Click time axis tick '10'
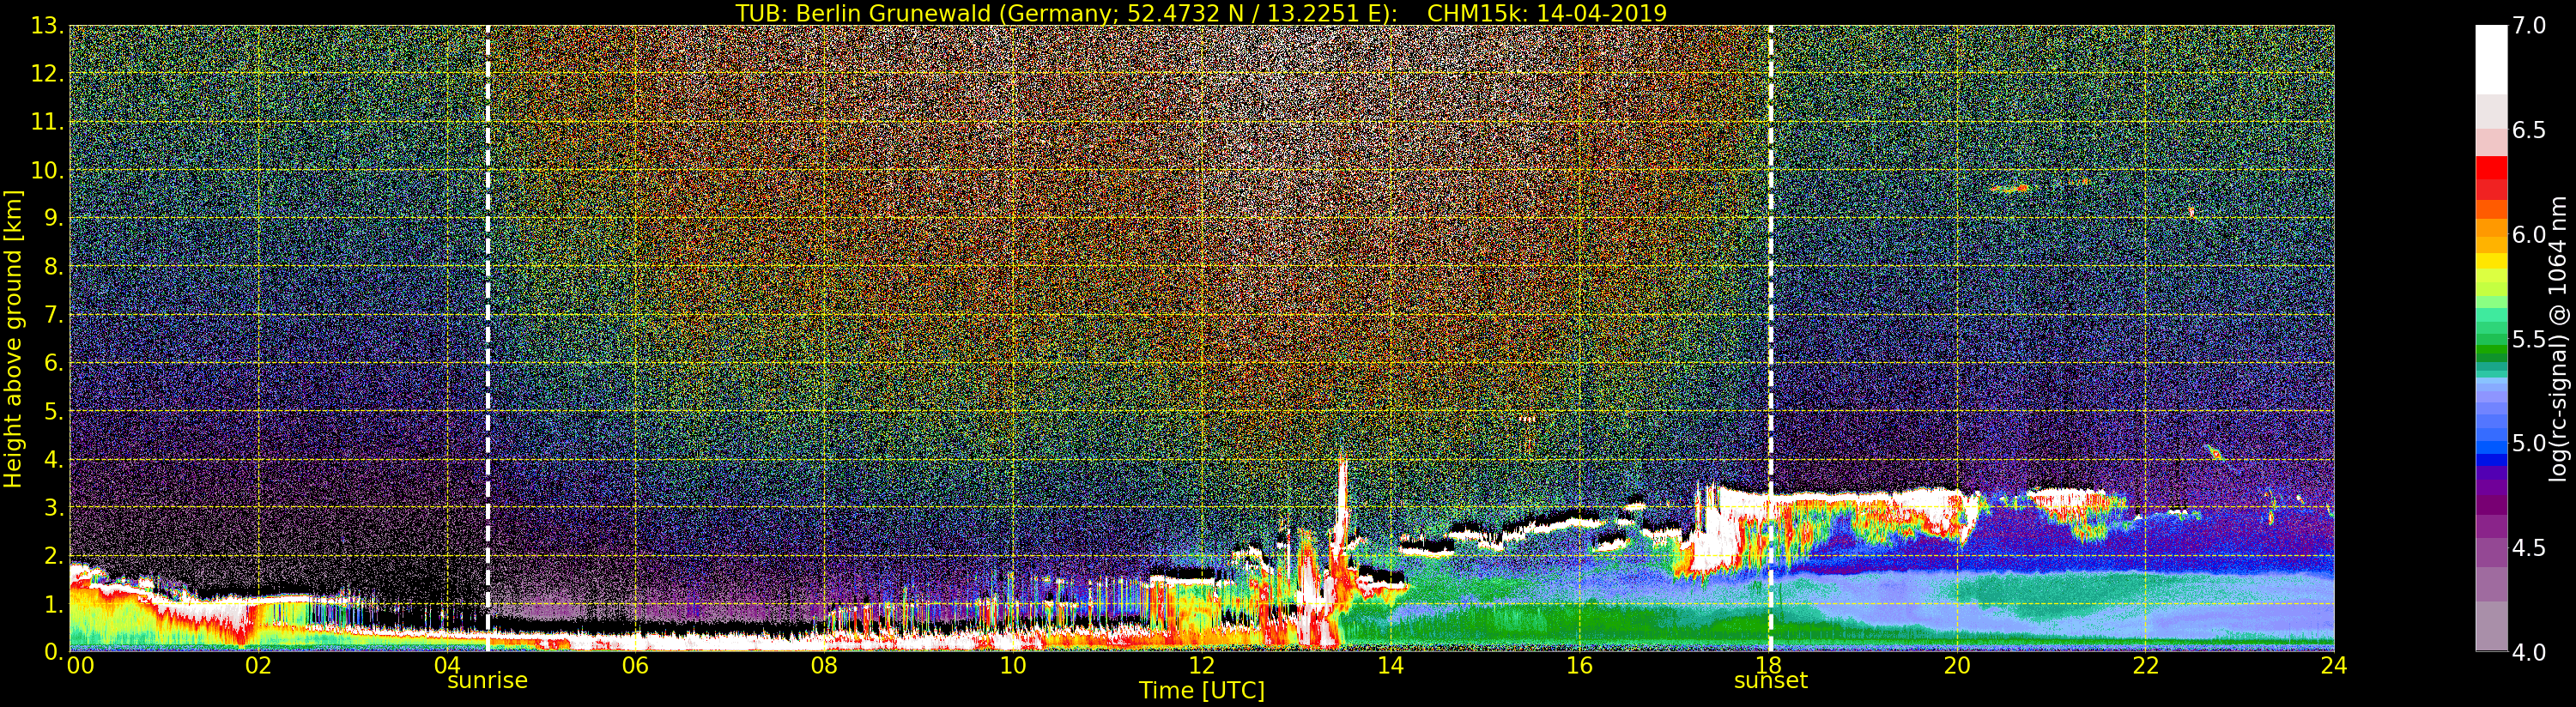 click(1013, 665)
